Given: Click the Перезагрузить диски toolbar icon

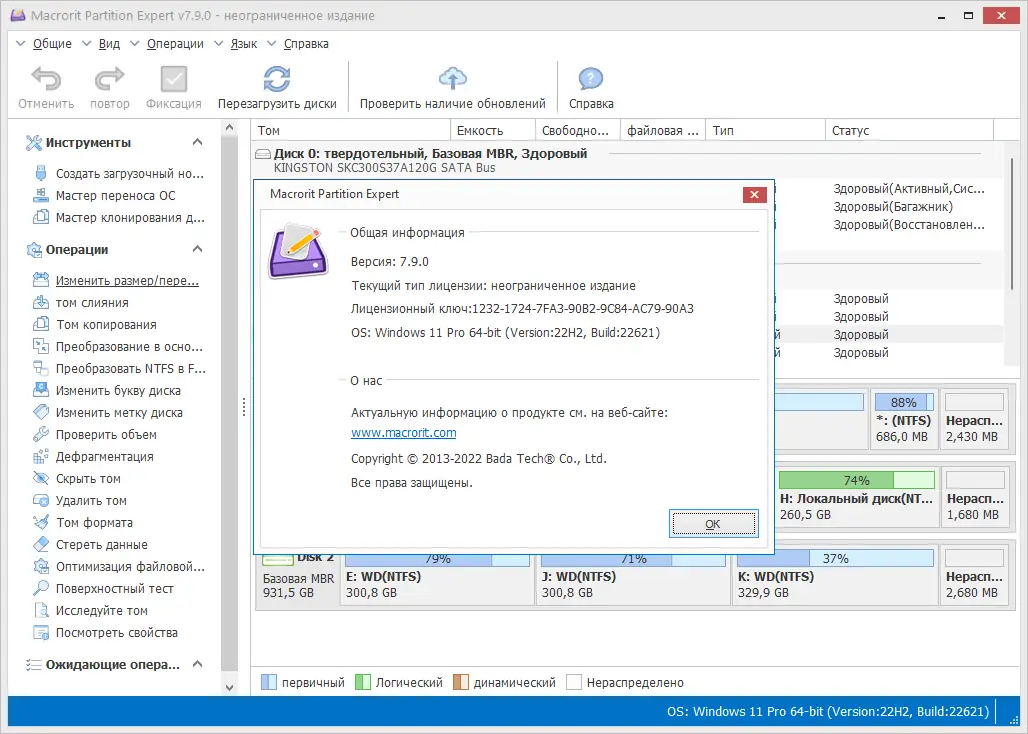Looking at the screenshot, I should (x=277, y=86).
